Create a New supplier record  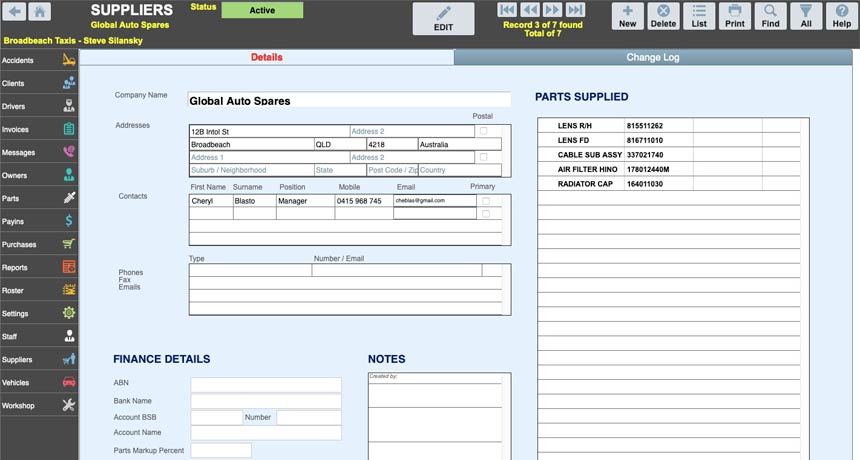(x=627, y=16)
